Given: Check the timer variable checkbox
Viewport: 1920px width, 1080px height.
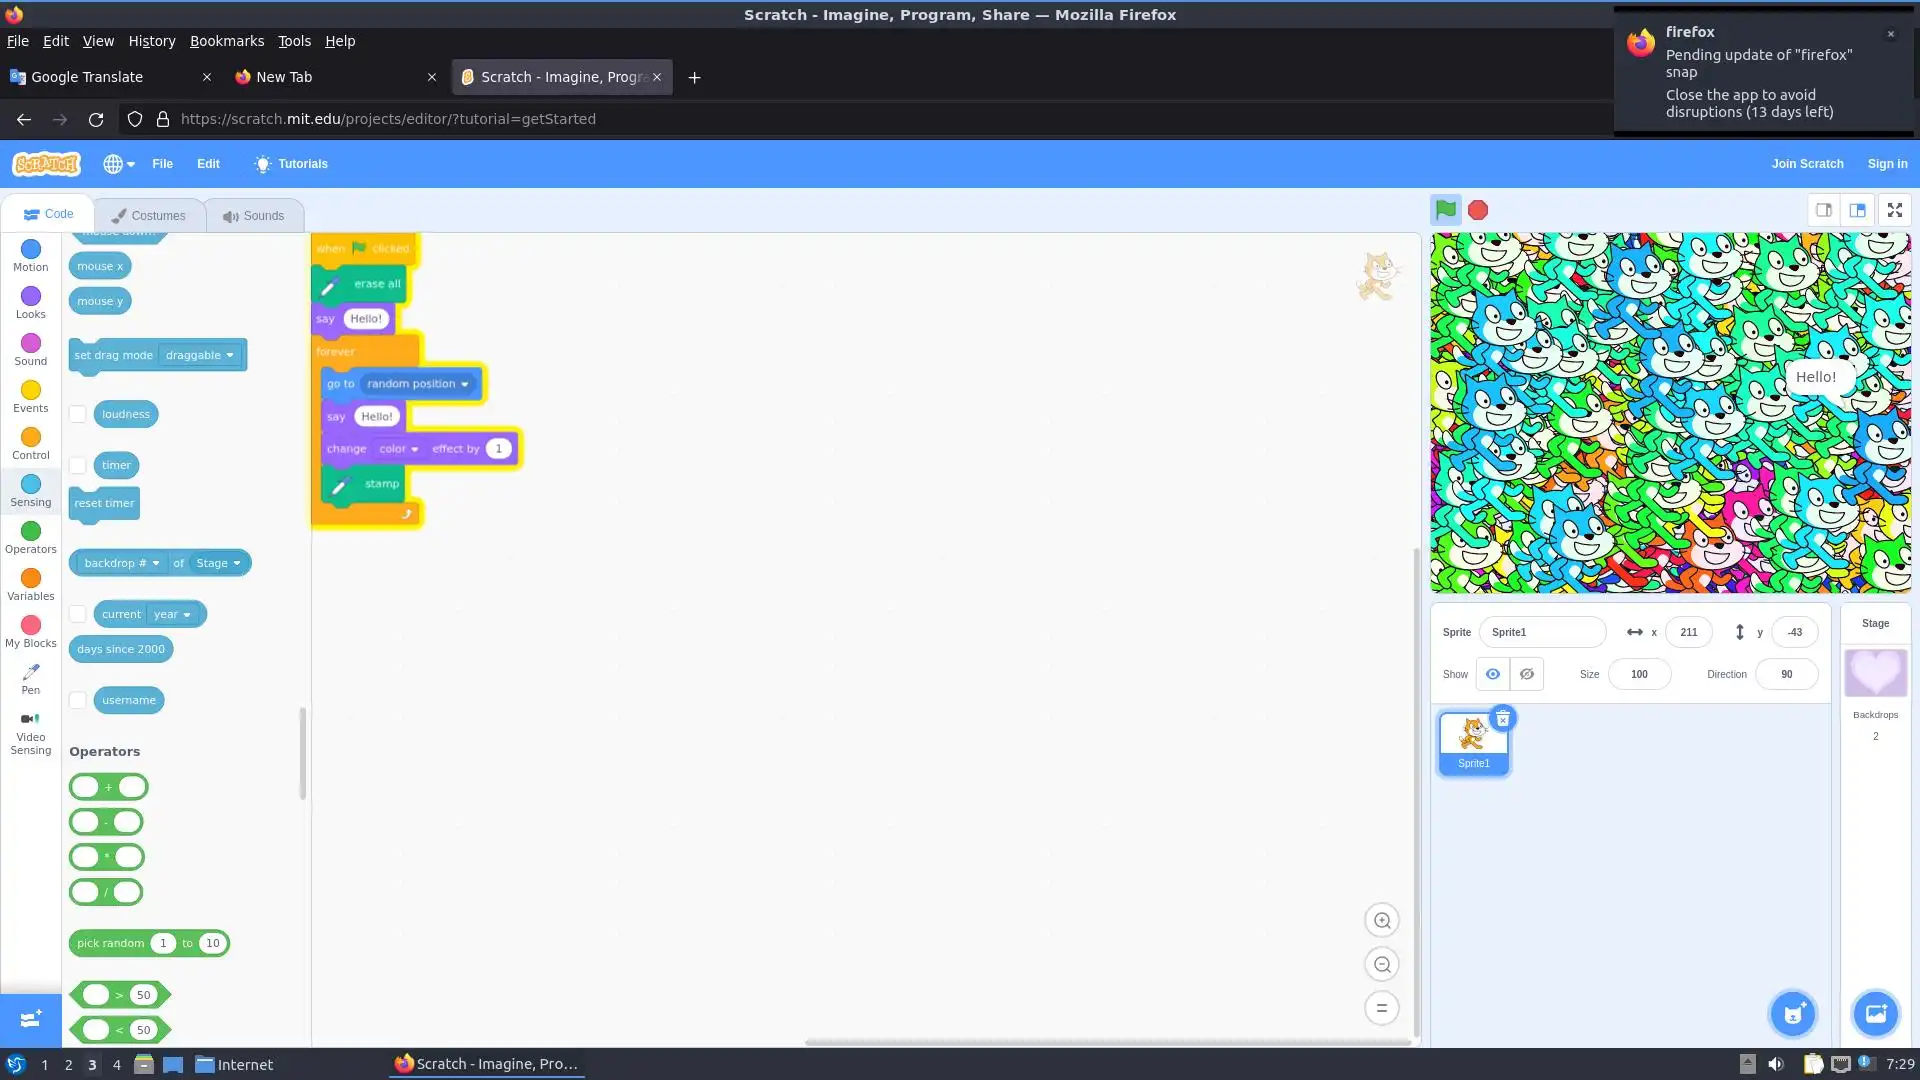Looking at the screenshot, I should click(78, 465).
